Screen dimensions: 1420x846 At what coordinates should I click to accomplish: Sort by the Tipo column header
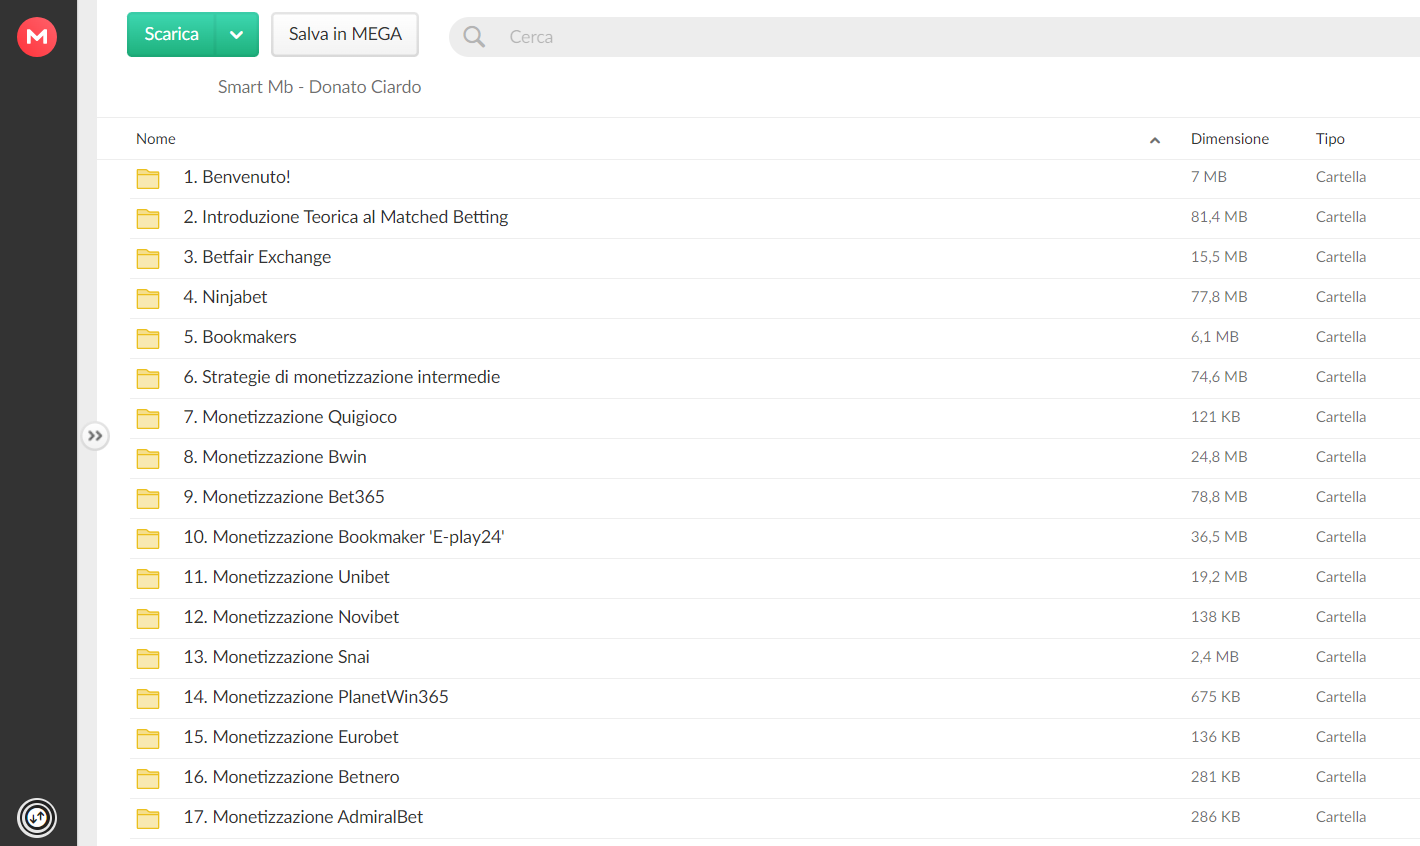click(1330, 139)
